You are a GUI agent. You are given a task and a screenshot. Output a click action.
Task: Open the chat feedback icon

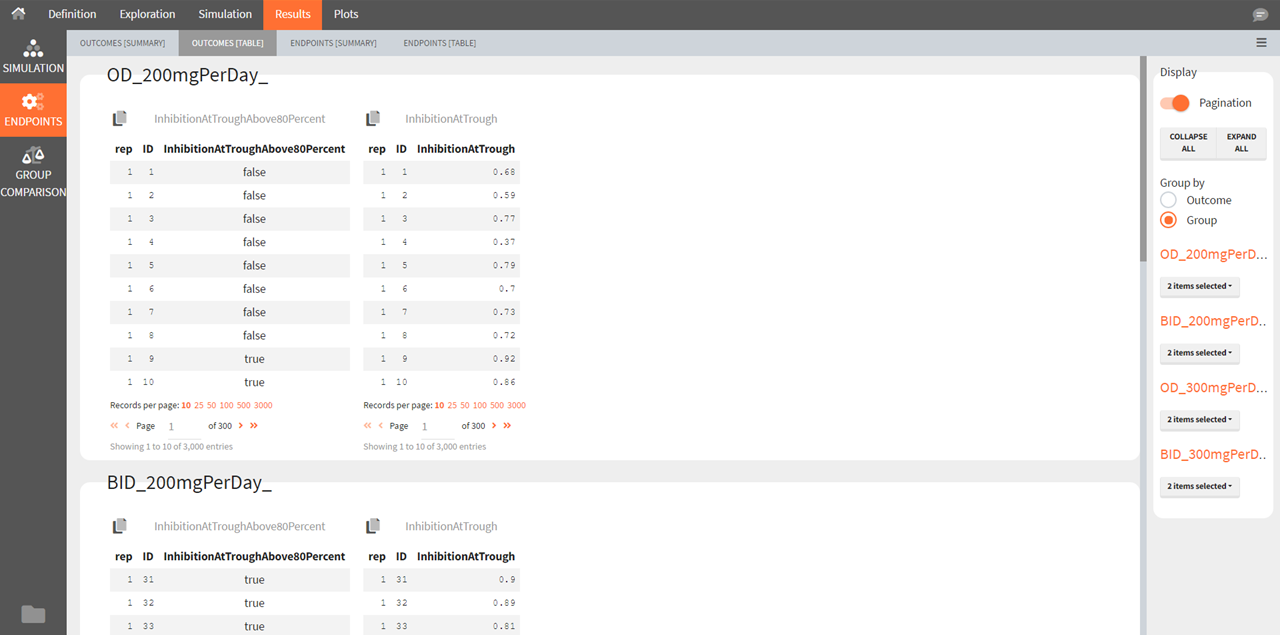pyautogui.click(x=1260, y=15)
